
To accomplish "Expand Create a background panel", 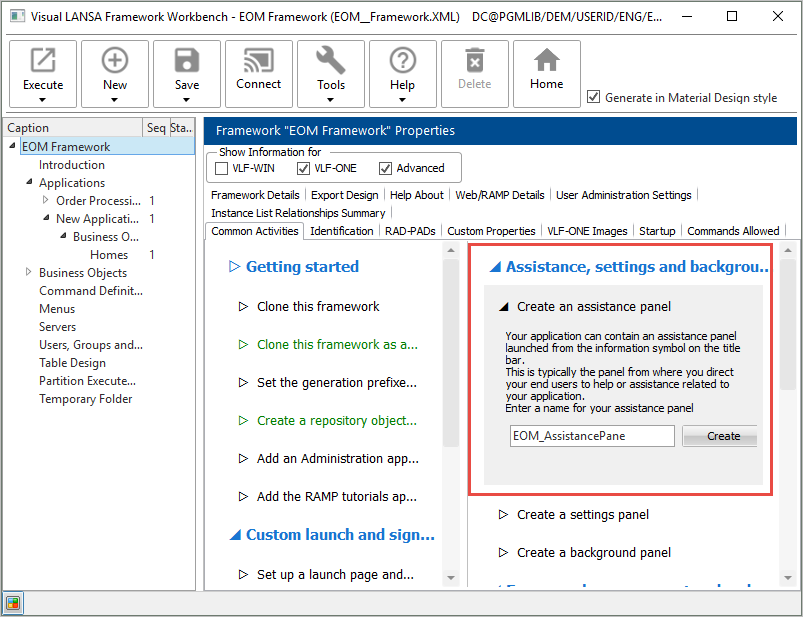I will pyautogui.click(x=503, y=552).
